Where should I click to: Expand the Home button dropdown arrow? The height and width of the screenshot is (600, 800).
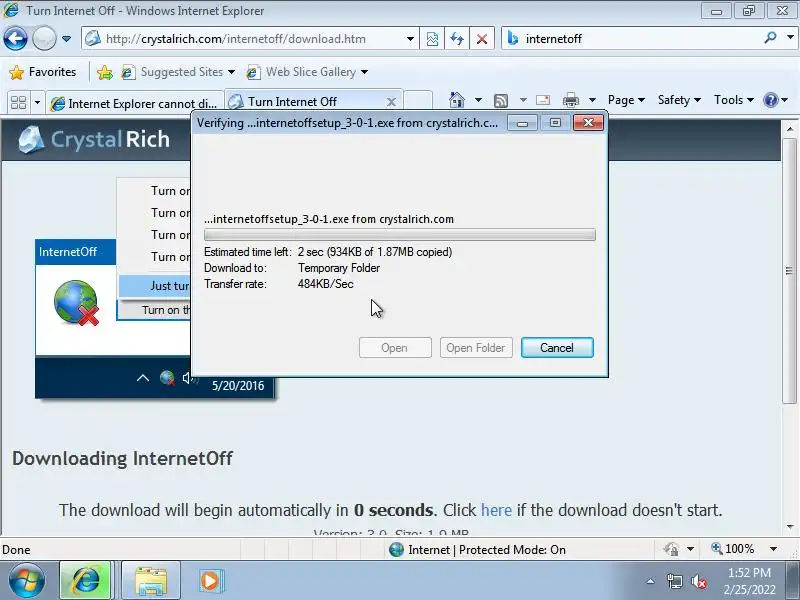pos(478,100)
